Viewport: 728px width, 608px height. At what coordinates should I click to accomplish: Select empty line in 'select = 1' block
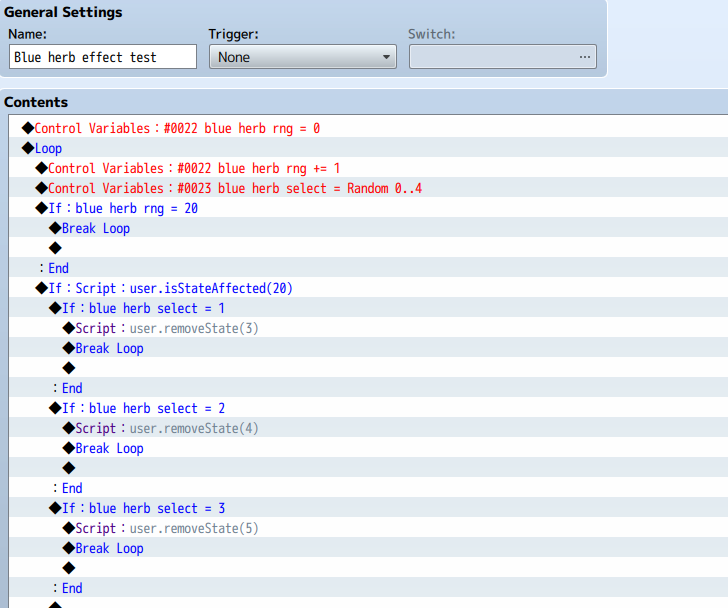(x=369, y=368)
